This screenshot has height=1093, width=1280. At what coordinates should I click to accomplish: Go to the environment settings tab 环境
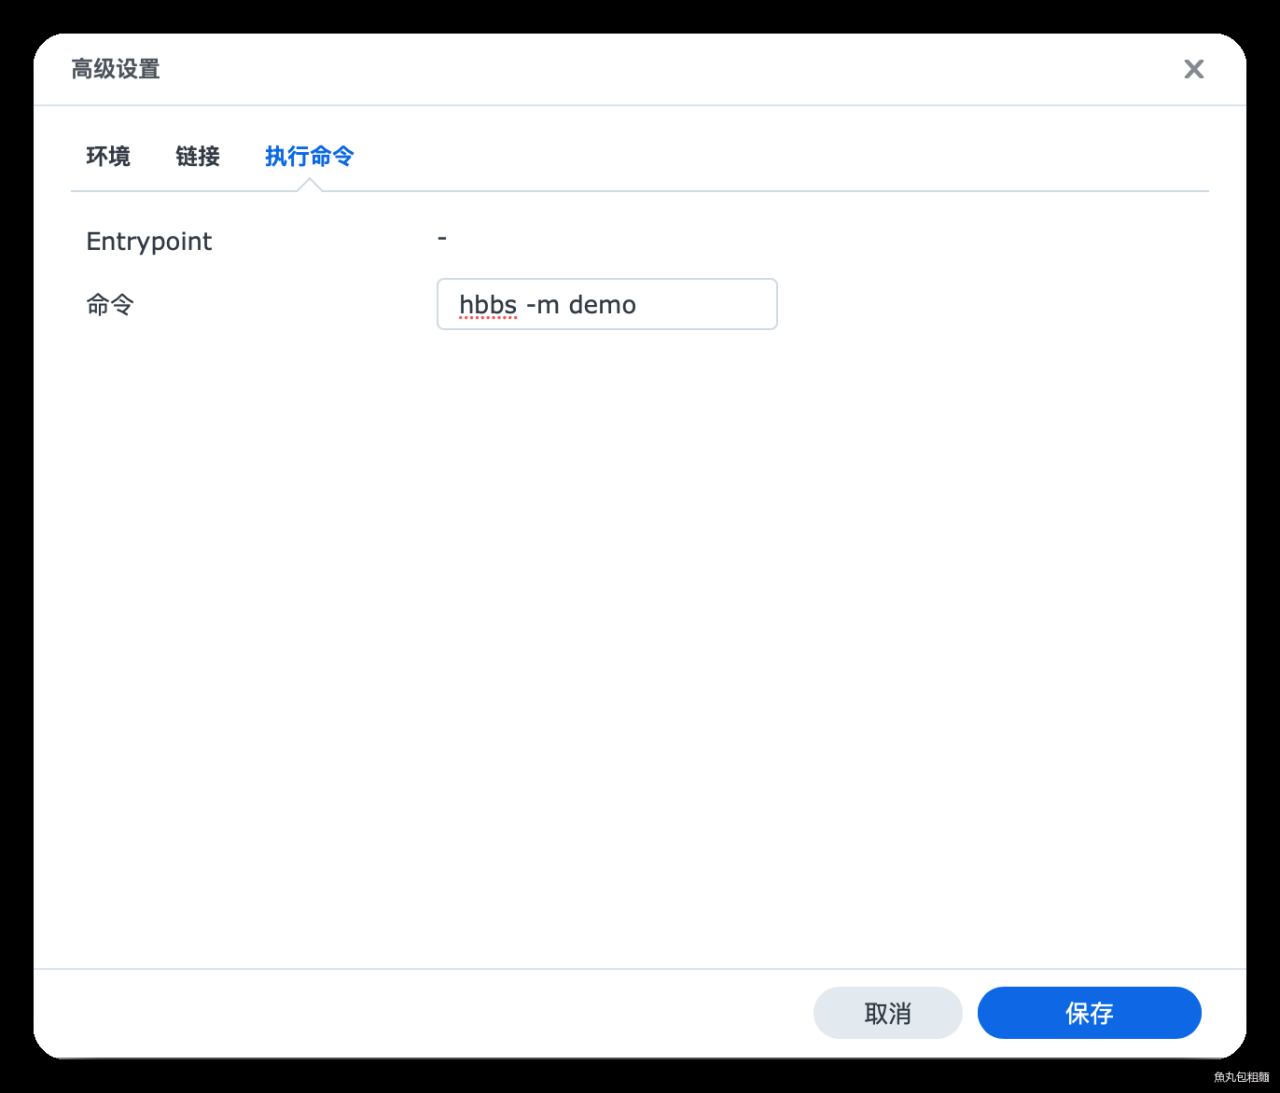[x=108, y=156]
